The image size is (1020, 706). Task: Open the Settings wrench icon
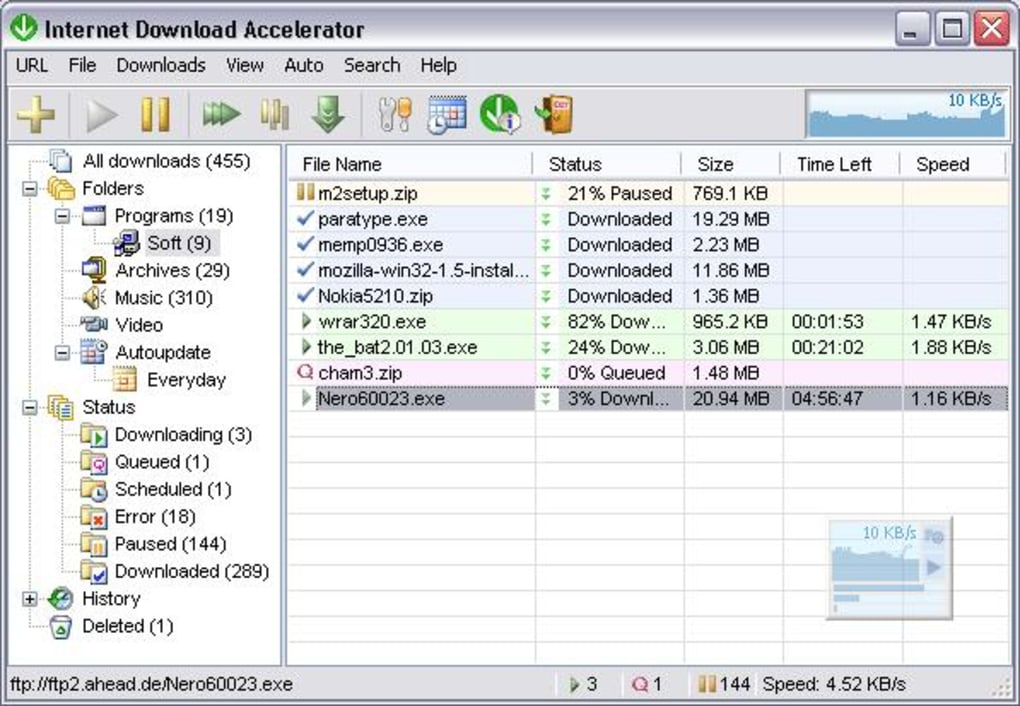click(393, 113)
